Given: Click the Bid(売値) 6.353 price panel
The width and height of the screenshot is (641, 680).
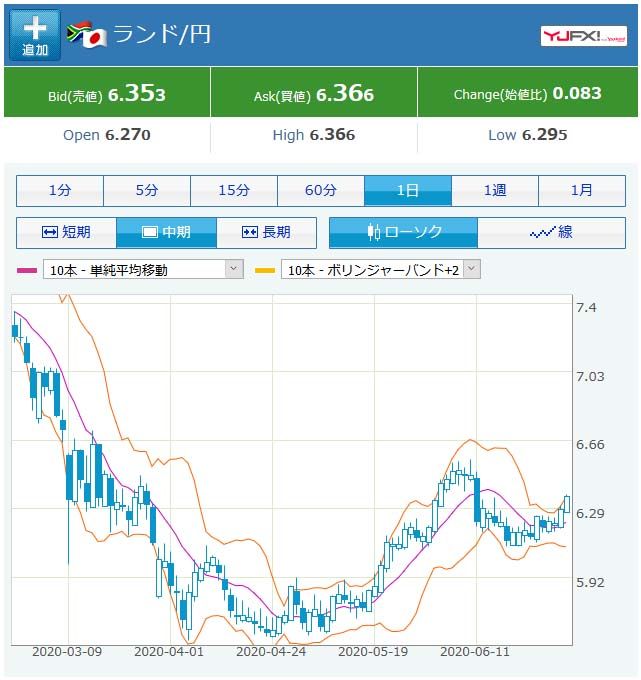Looking at the screenshot, I should (x=107, y=93).
